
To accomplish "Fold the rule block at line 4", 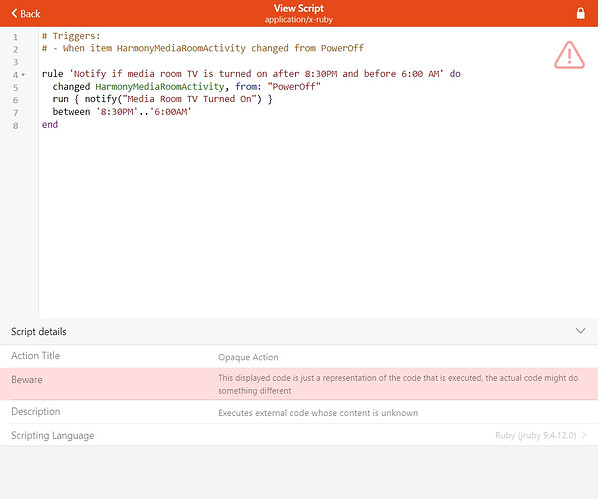I will click(x=23, y=75).
